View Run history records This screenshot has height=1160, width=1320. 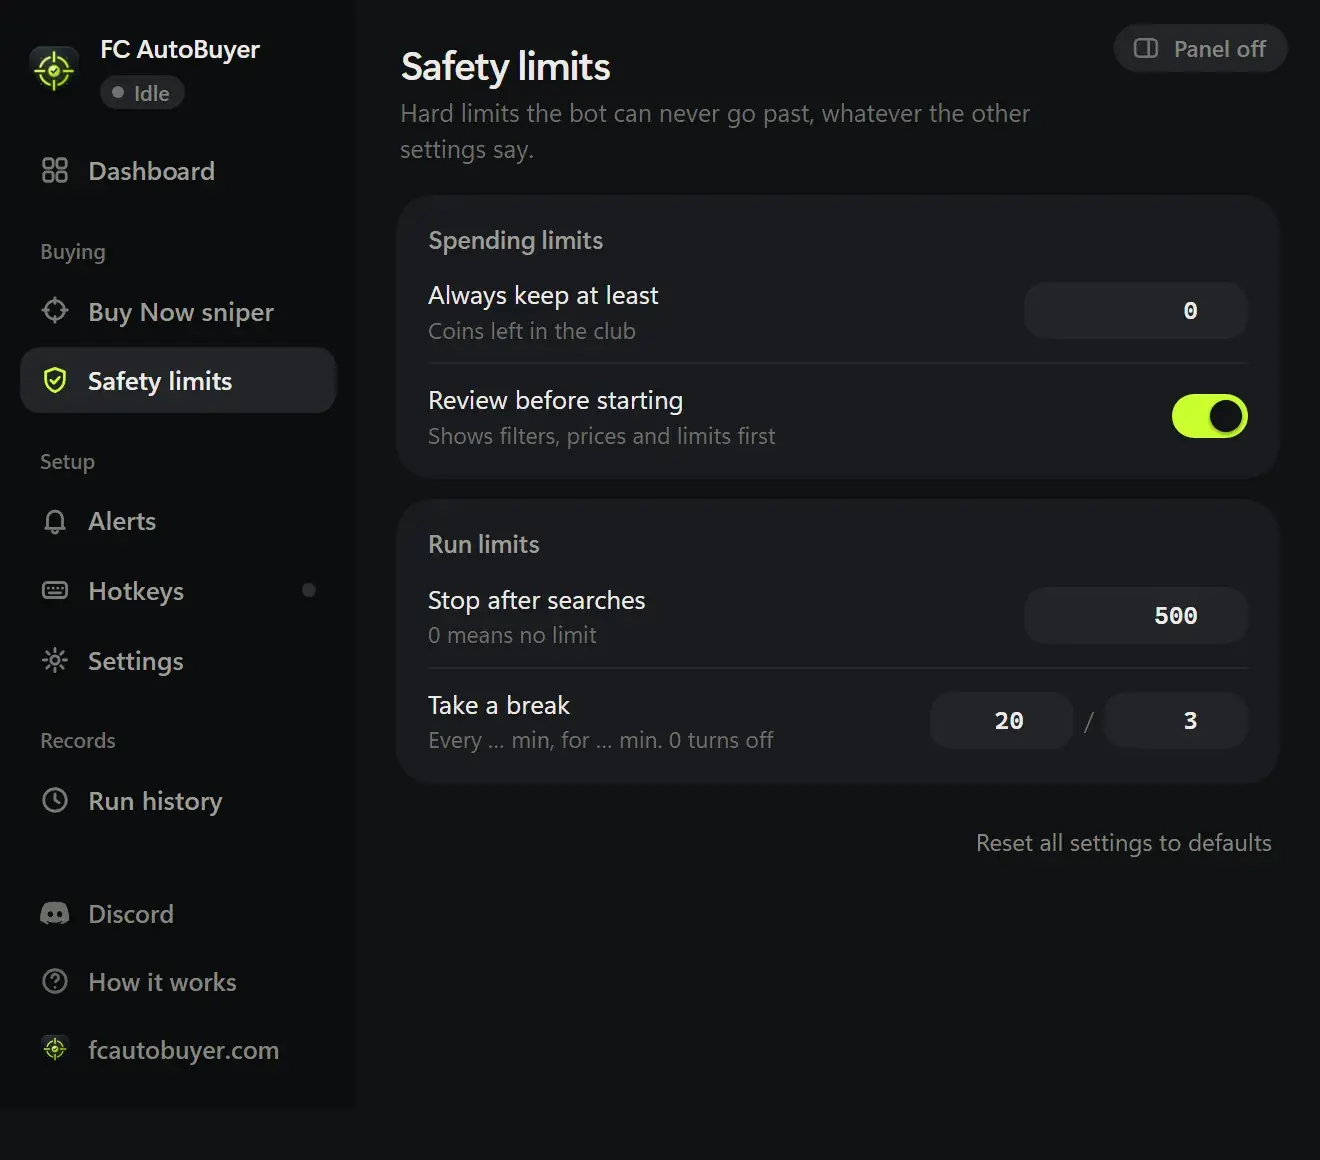(178, 801)
